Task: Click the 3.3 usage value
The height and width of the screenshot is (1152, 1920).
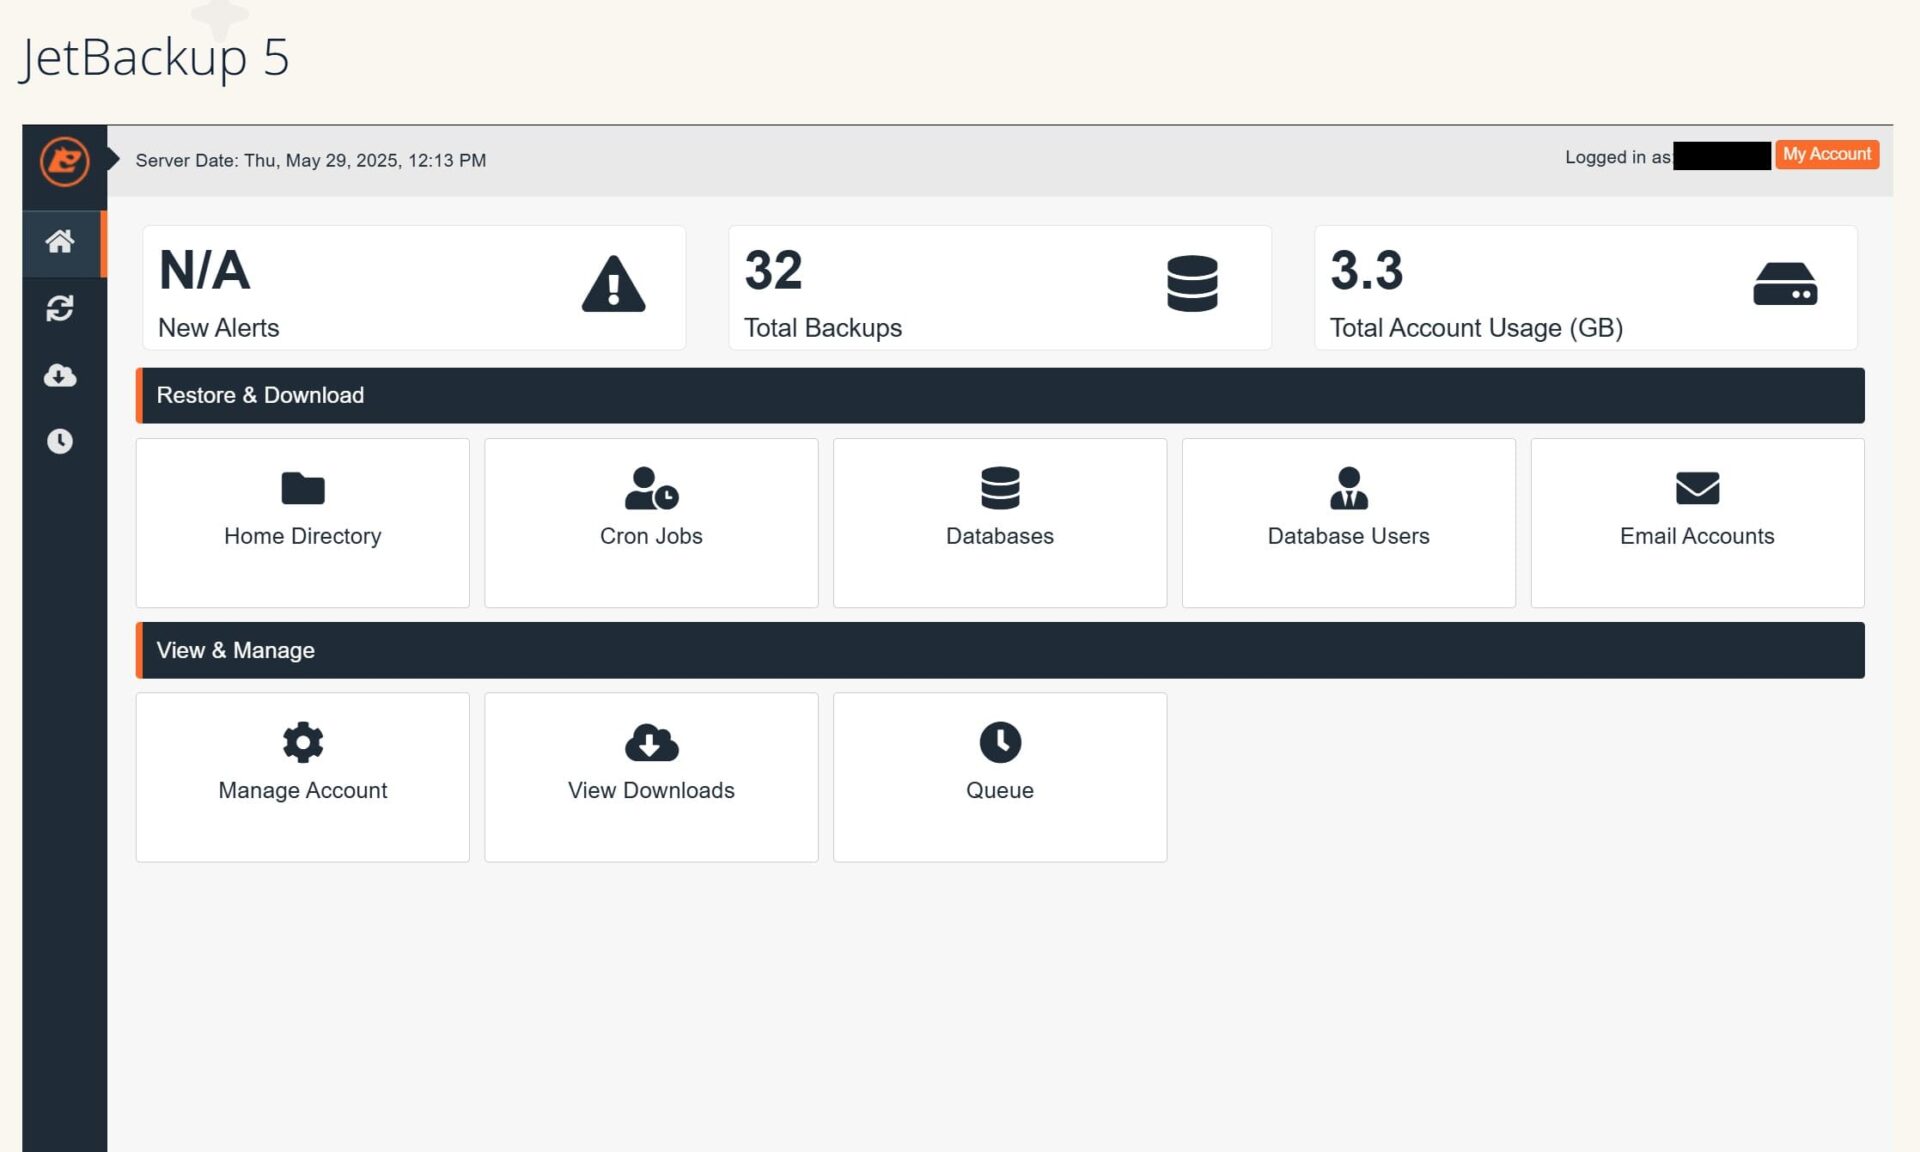Action: [1366, 270]
